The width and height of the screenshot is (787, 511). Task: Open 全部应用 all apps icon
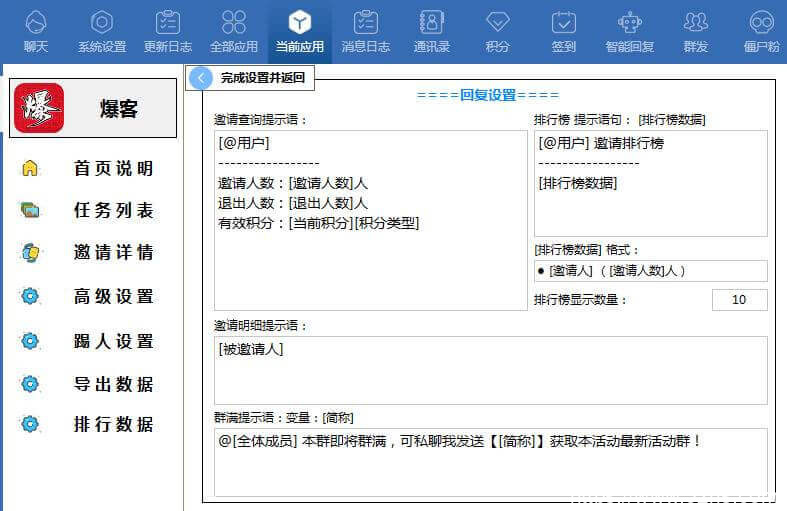(x=234, y=24)
